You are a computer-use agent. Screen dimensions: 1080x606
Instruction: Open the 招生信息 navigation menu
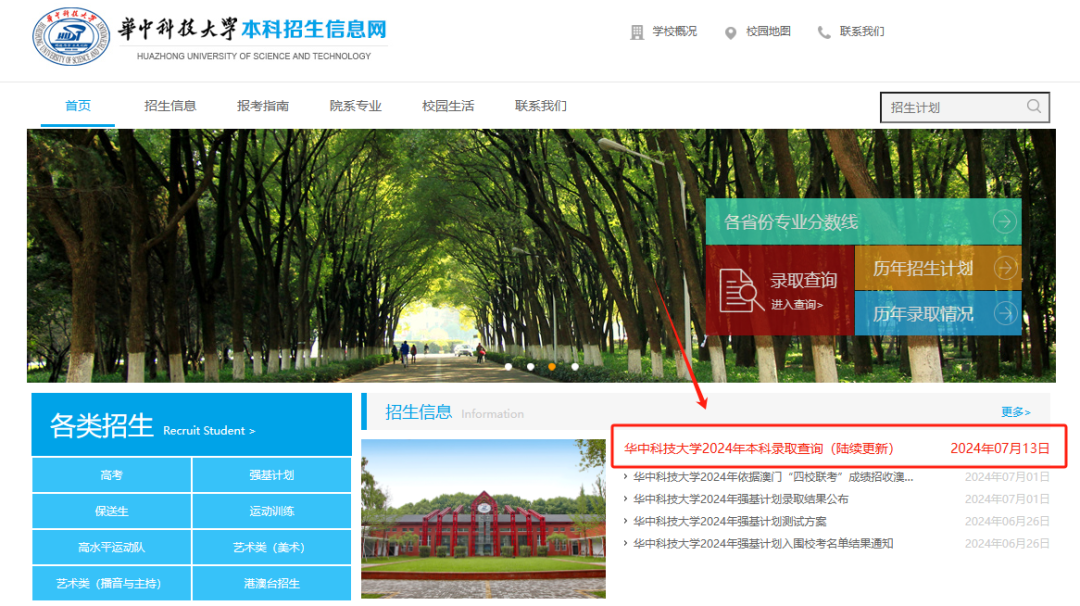click(x=170, y=106)
